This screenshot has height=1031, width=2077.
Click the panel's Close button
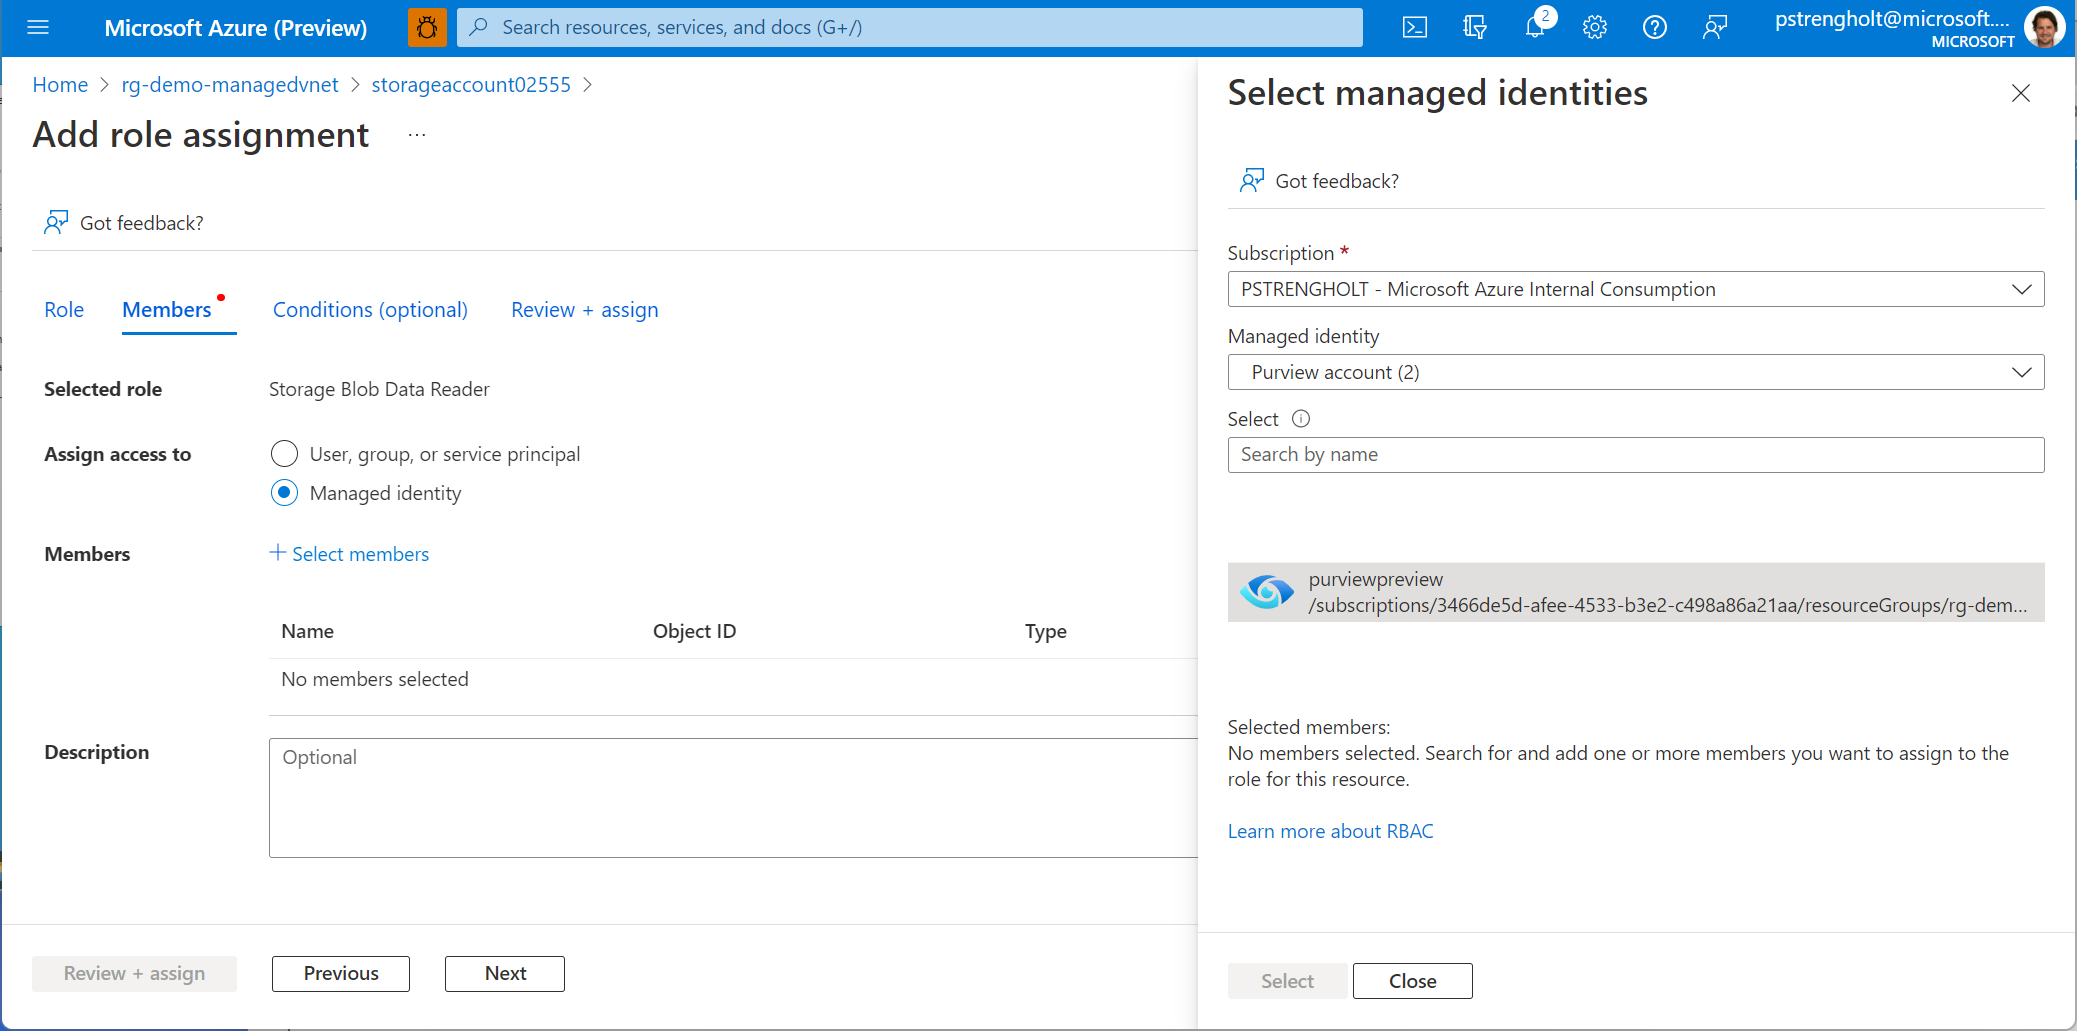[x=1412, y=981]
